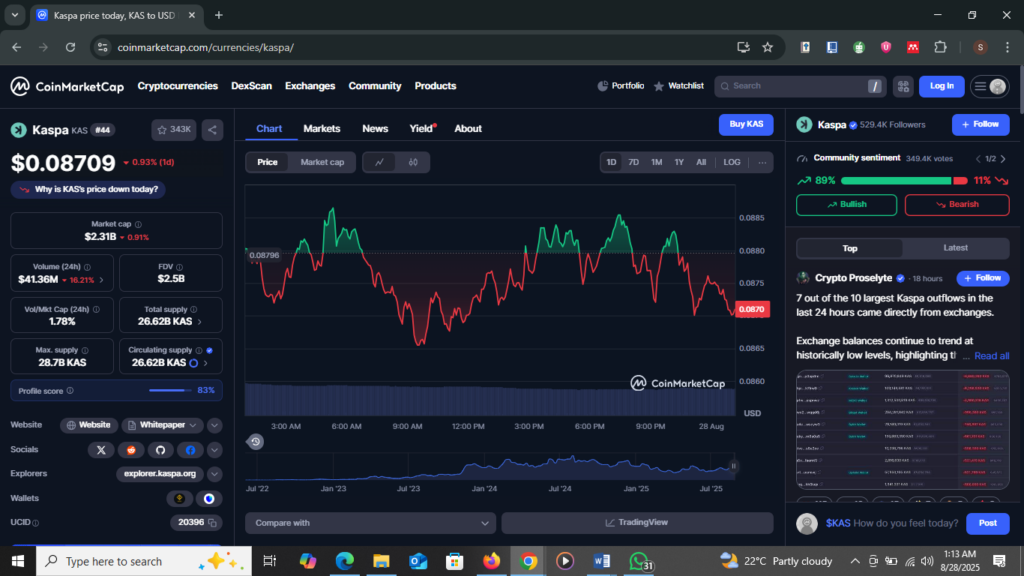Expand the Whitepaper dropdown
Screen dimensions: 1024x576
(x=194, y=425)
